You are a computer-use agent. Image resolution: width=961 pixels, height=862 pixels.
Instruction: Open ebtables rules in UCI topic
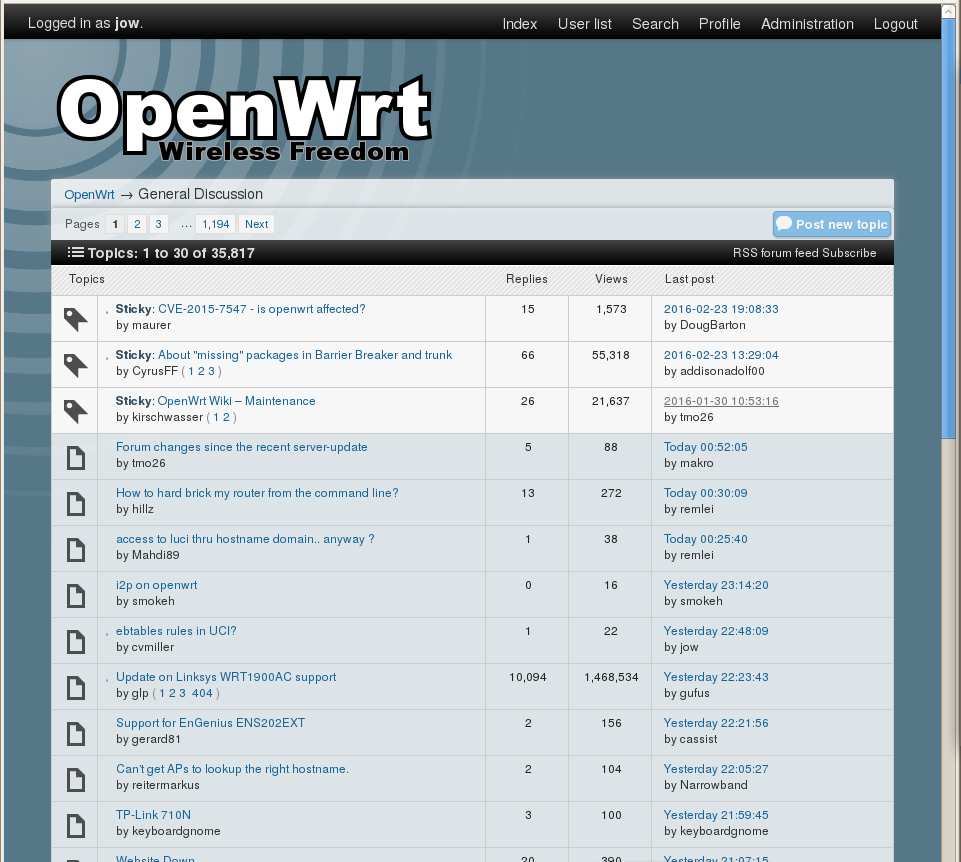(x=176, y=631)
